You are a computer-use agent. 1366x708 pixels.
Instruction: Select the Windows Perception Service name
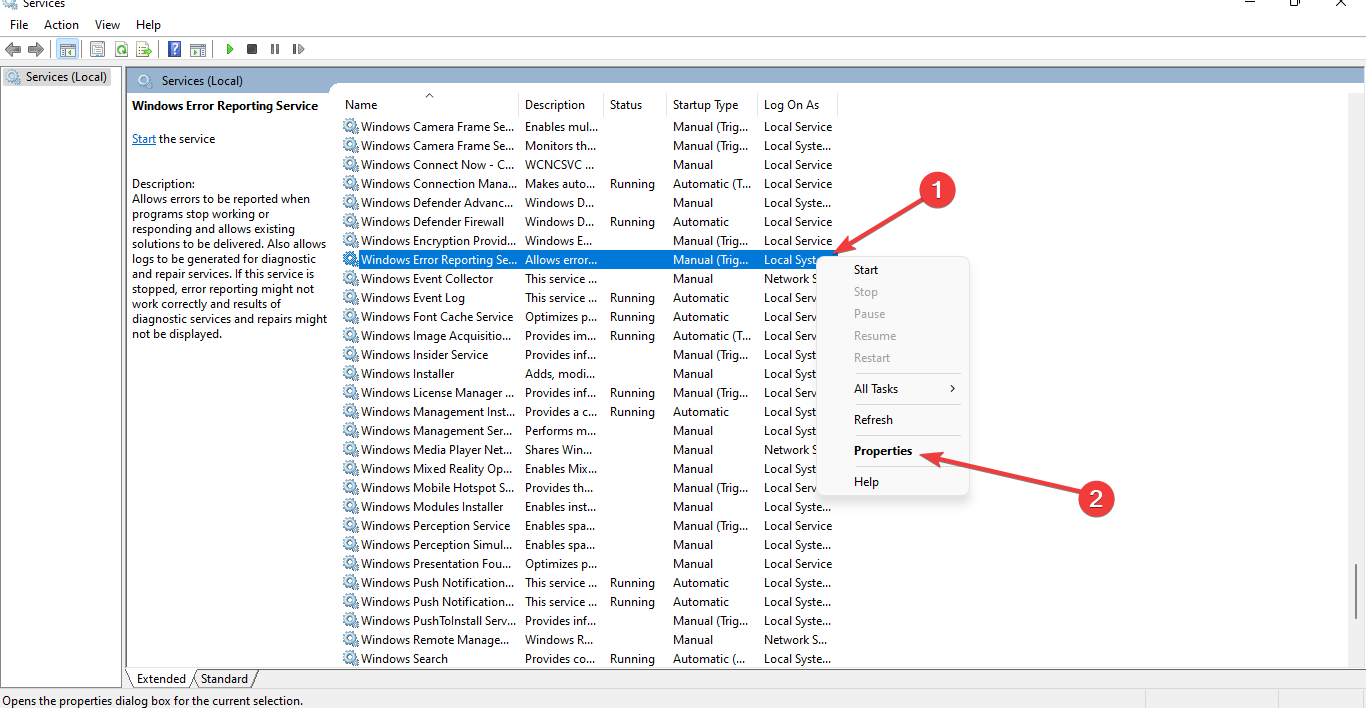435,526
